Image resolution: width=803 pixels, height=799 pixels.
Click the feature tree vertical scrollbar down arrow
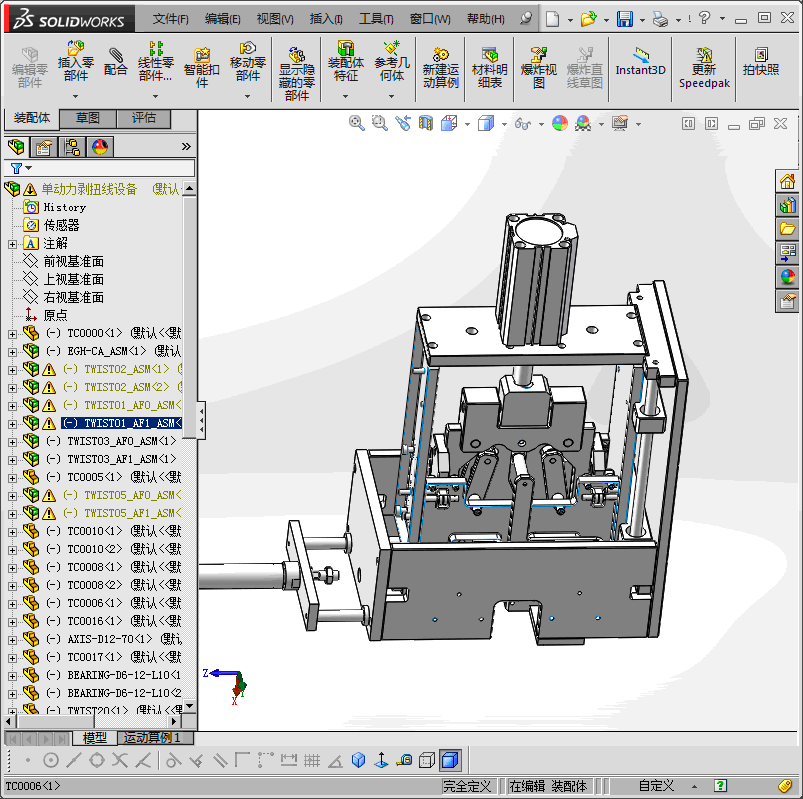[x=189, y=706]
